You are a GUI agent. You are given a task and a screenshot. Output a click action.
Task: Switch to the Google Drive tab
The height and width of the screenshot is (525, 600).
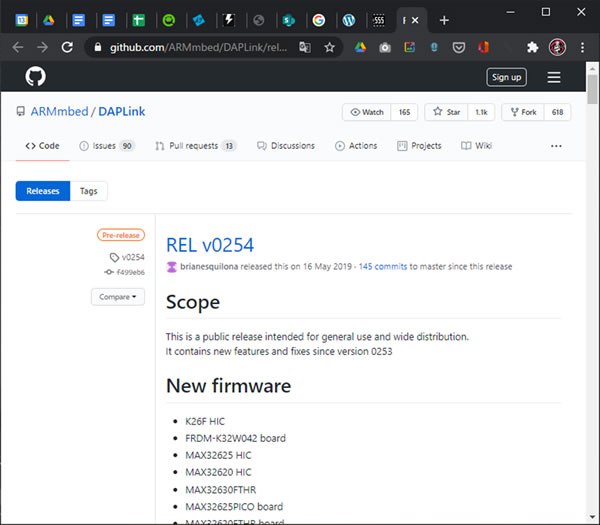point(49,20)
